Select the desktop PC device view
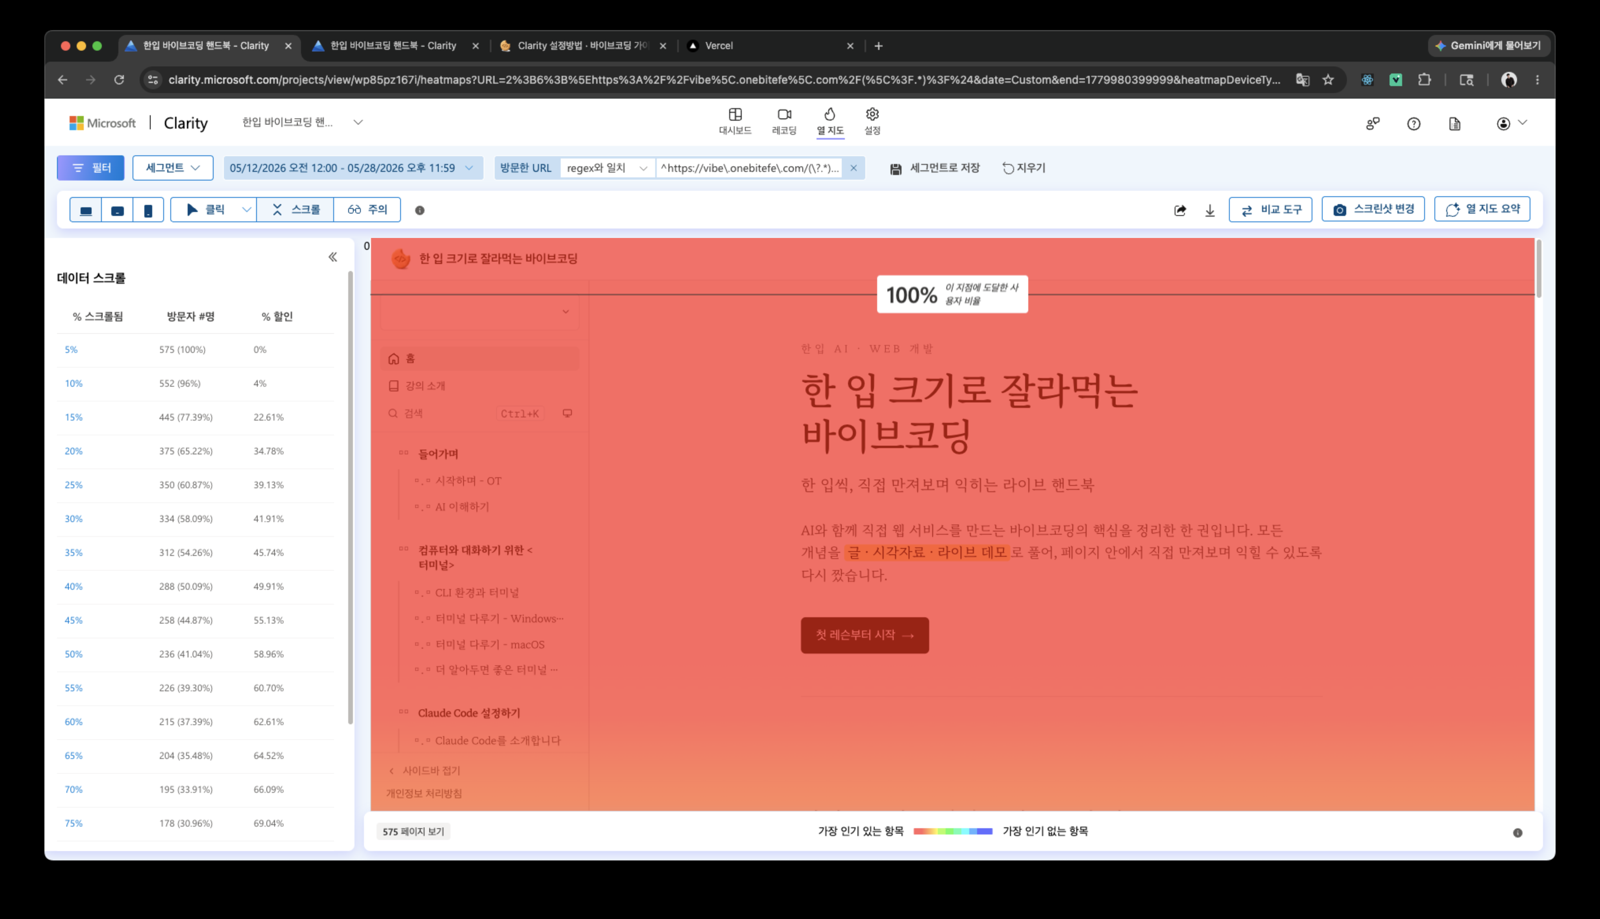This screenshot has height=919, width=1600. pos(86,210)
